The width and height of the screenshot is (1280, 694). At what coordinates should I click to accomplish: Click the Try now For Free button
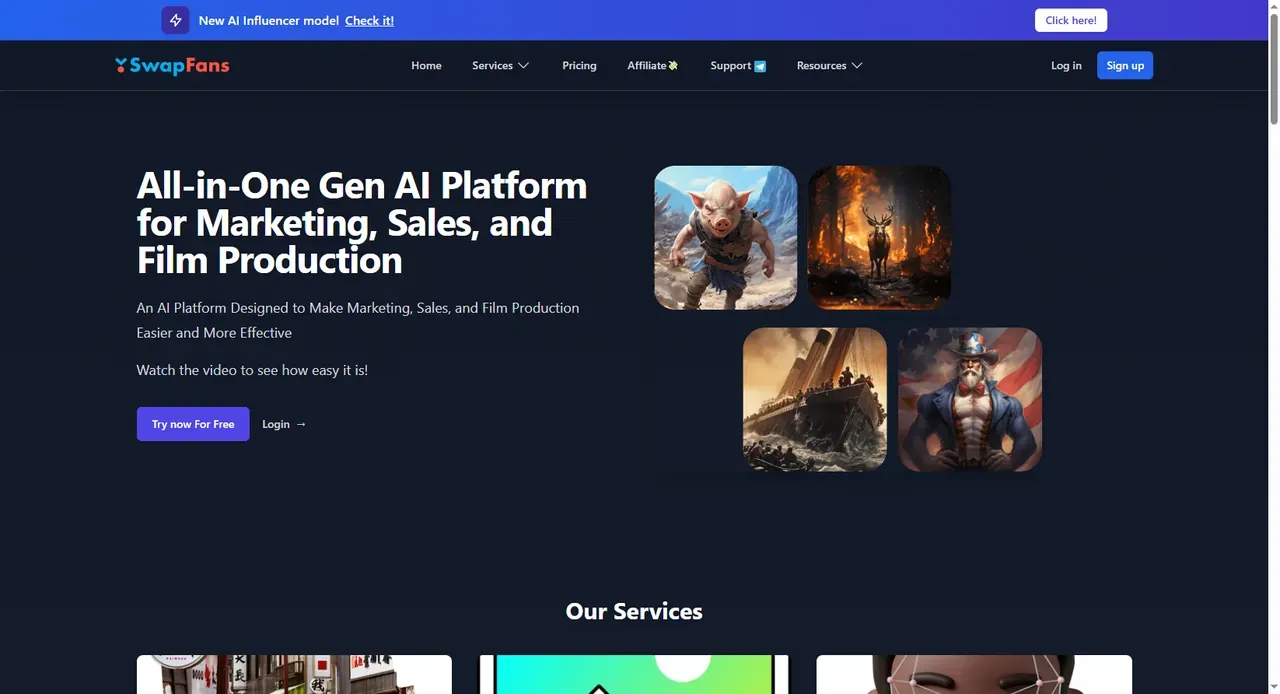[193, 424]
